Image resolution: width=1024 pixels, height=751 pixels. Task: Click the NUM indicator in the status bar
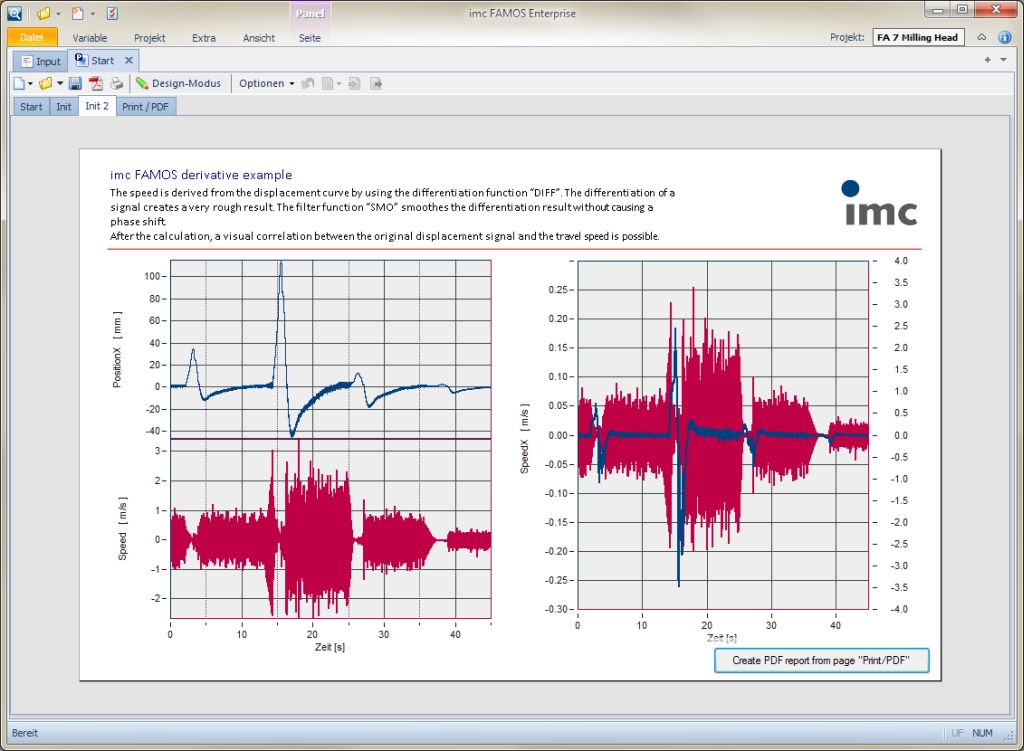[x=982, y=733]
